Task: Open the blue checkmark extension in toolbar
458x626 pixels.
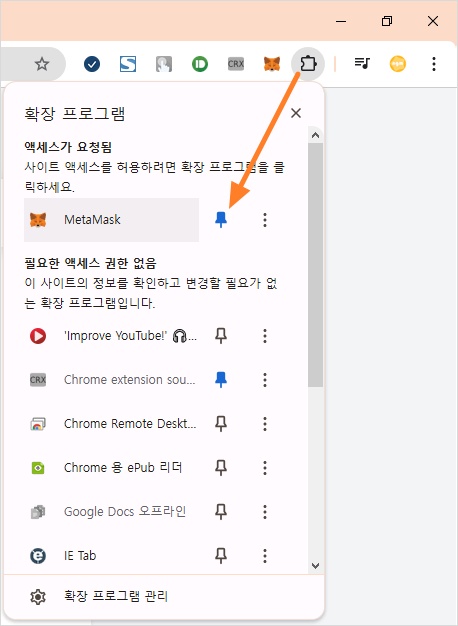Action: tap(92, 64)
